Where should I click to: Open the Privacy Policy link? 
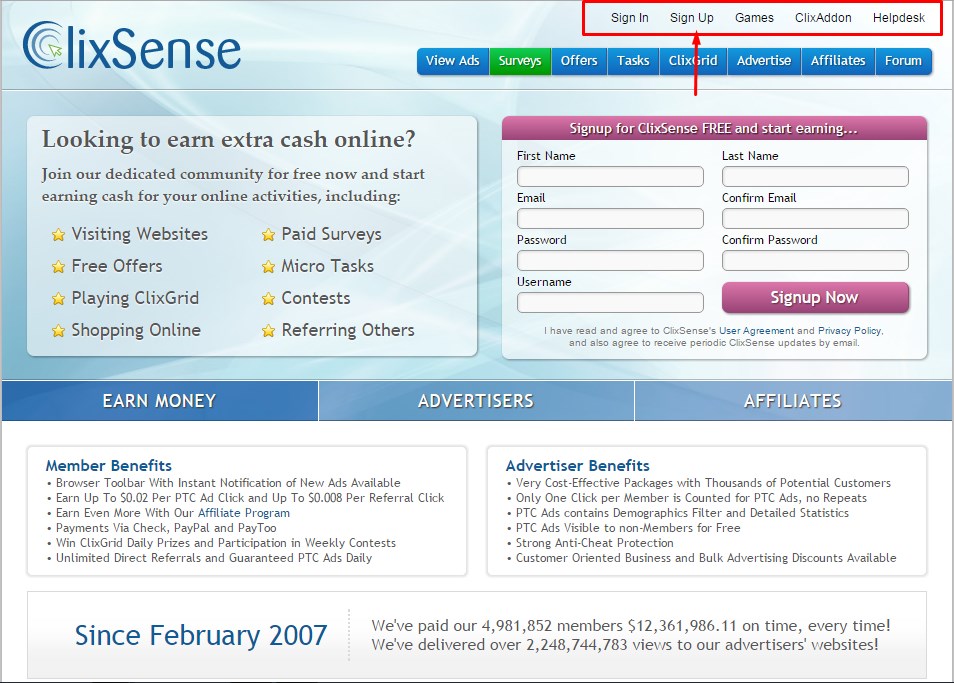(x=849, y=331)
